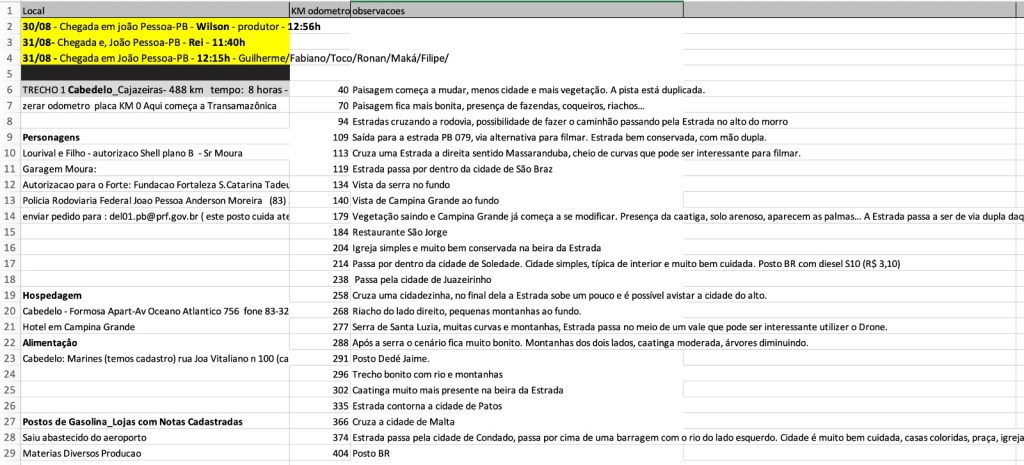This screenshot has height=465, width=1024.
Task: Select the 'Local' header cell
Action: [x=150, y=9]
